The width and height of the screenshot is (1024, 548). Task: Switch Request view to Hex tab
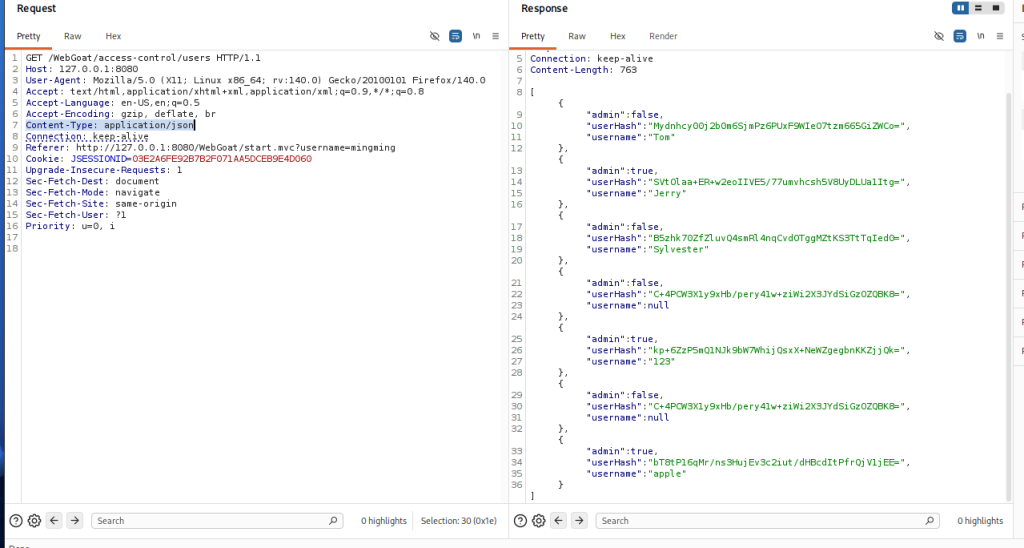click(113, 36)
